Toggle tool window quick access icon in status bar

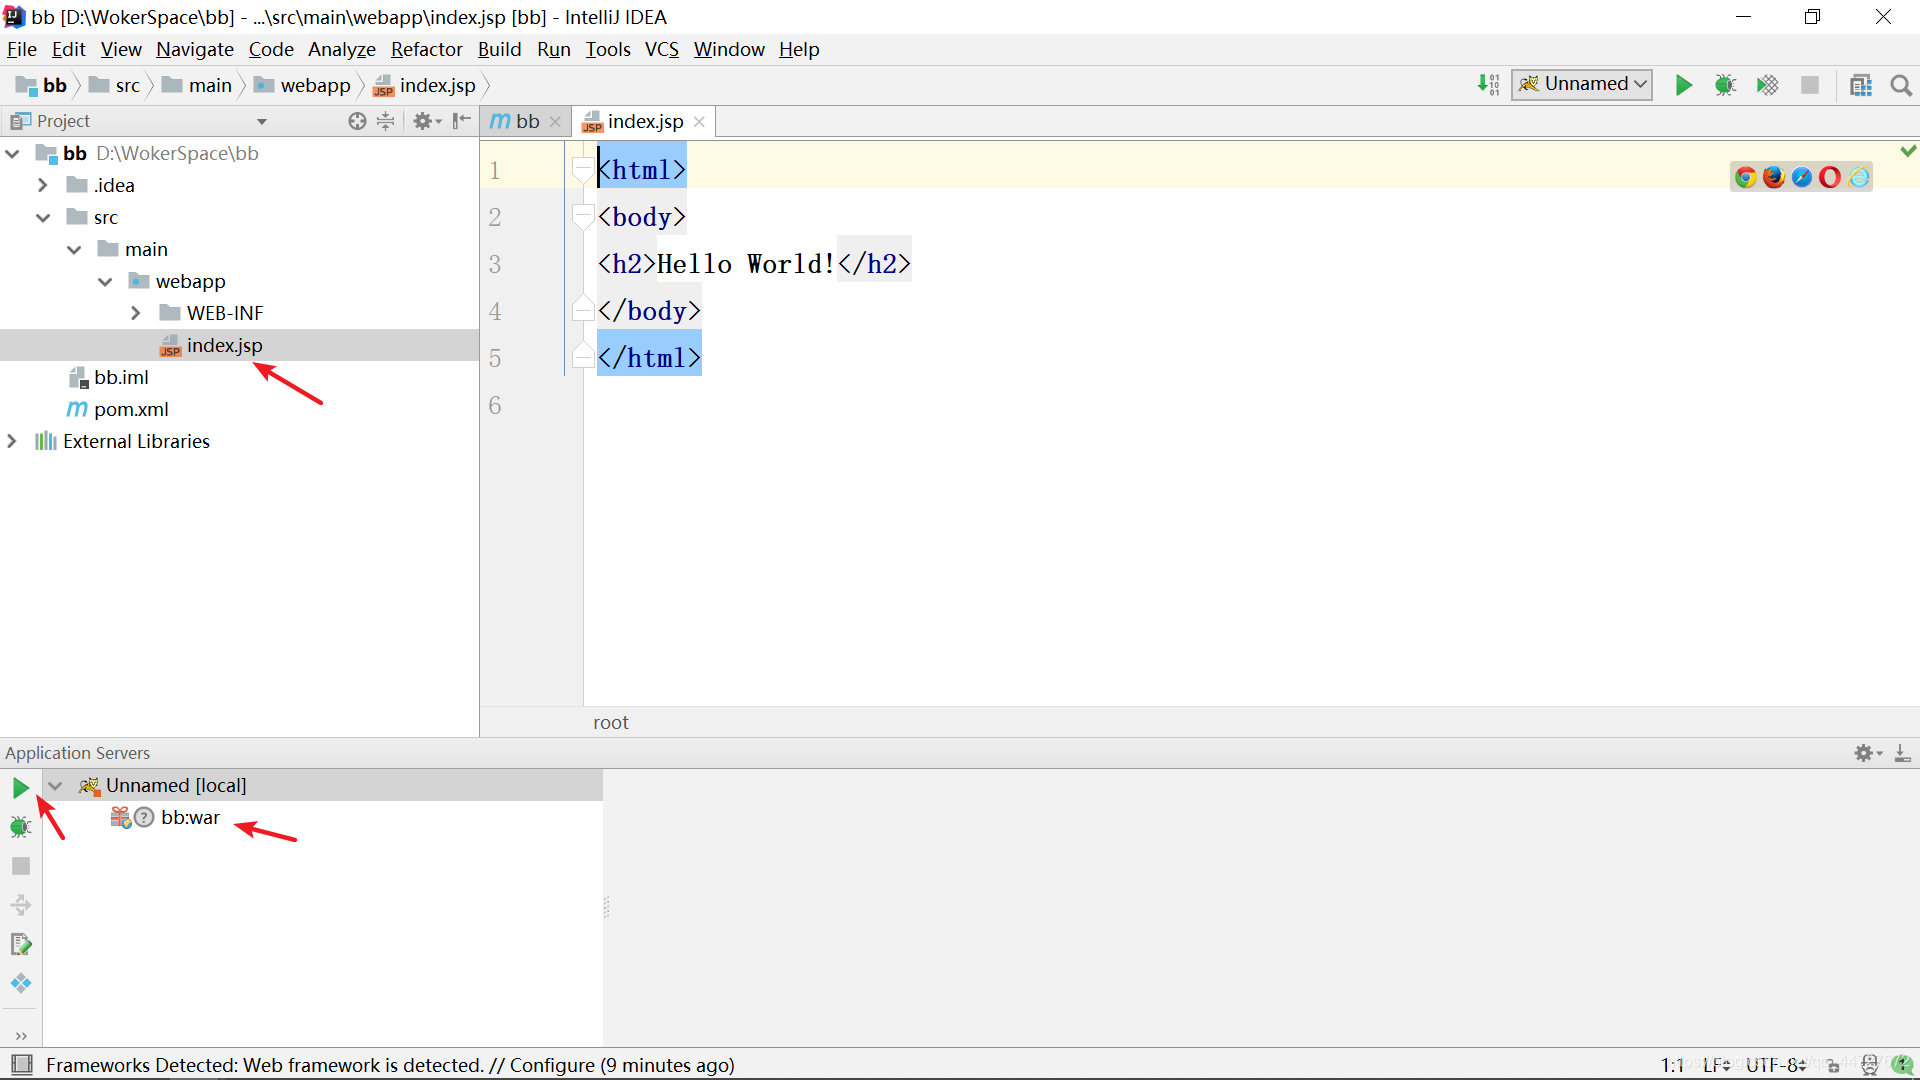click(22, 1065)
